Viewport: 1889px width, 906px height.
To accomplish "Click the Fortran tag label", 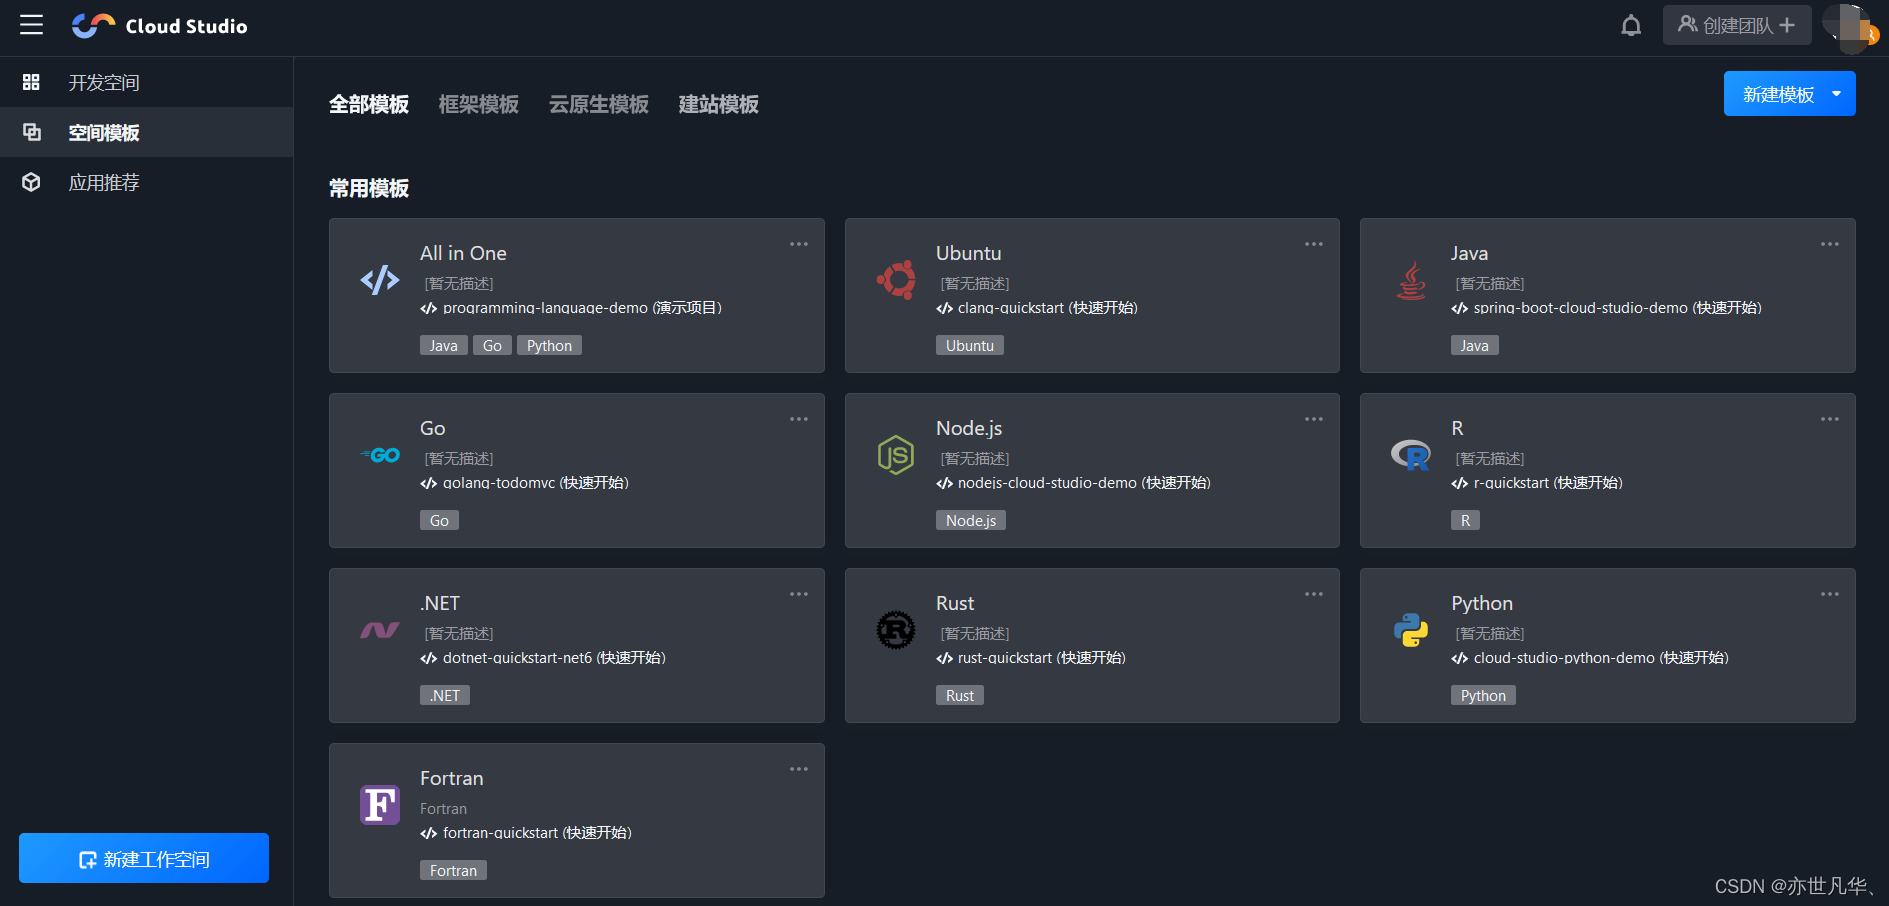I will (x=453, y=870).
